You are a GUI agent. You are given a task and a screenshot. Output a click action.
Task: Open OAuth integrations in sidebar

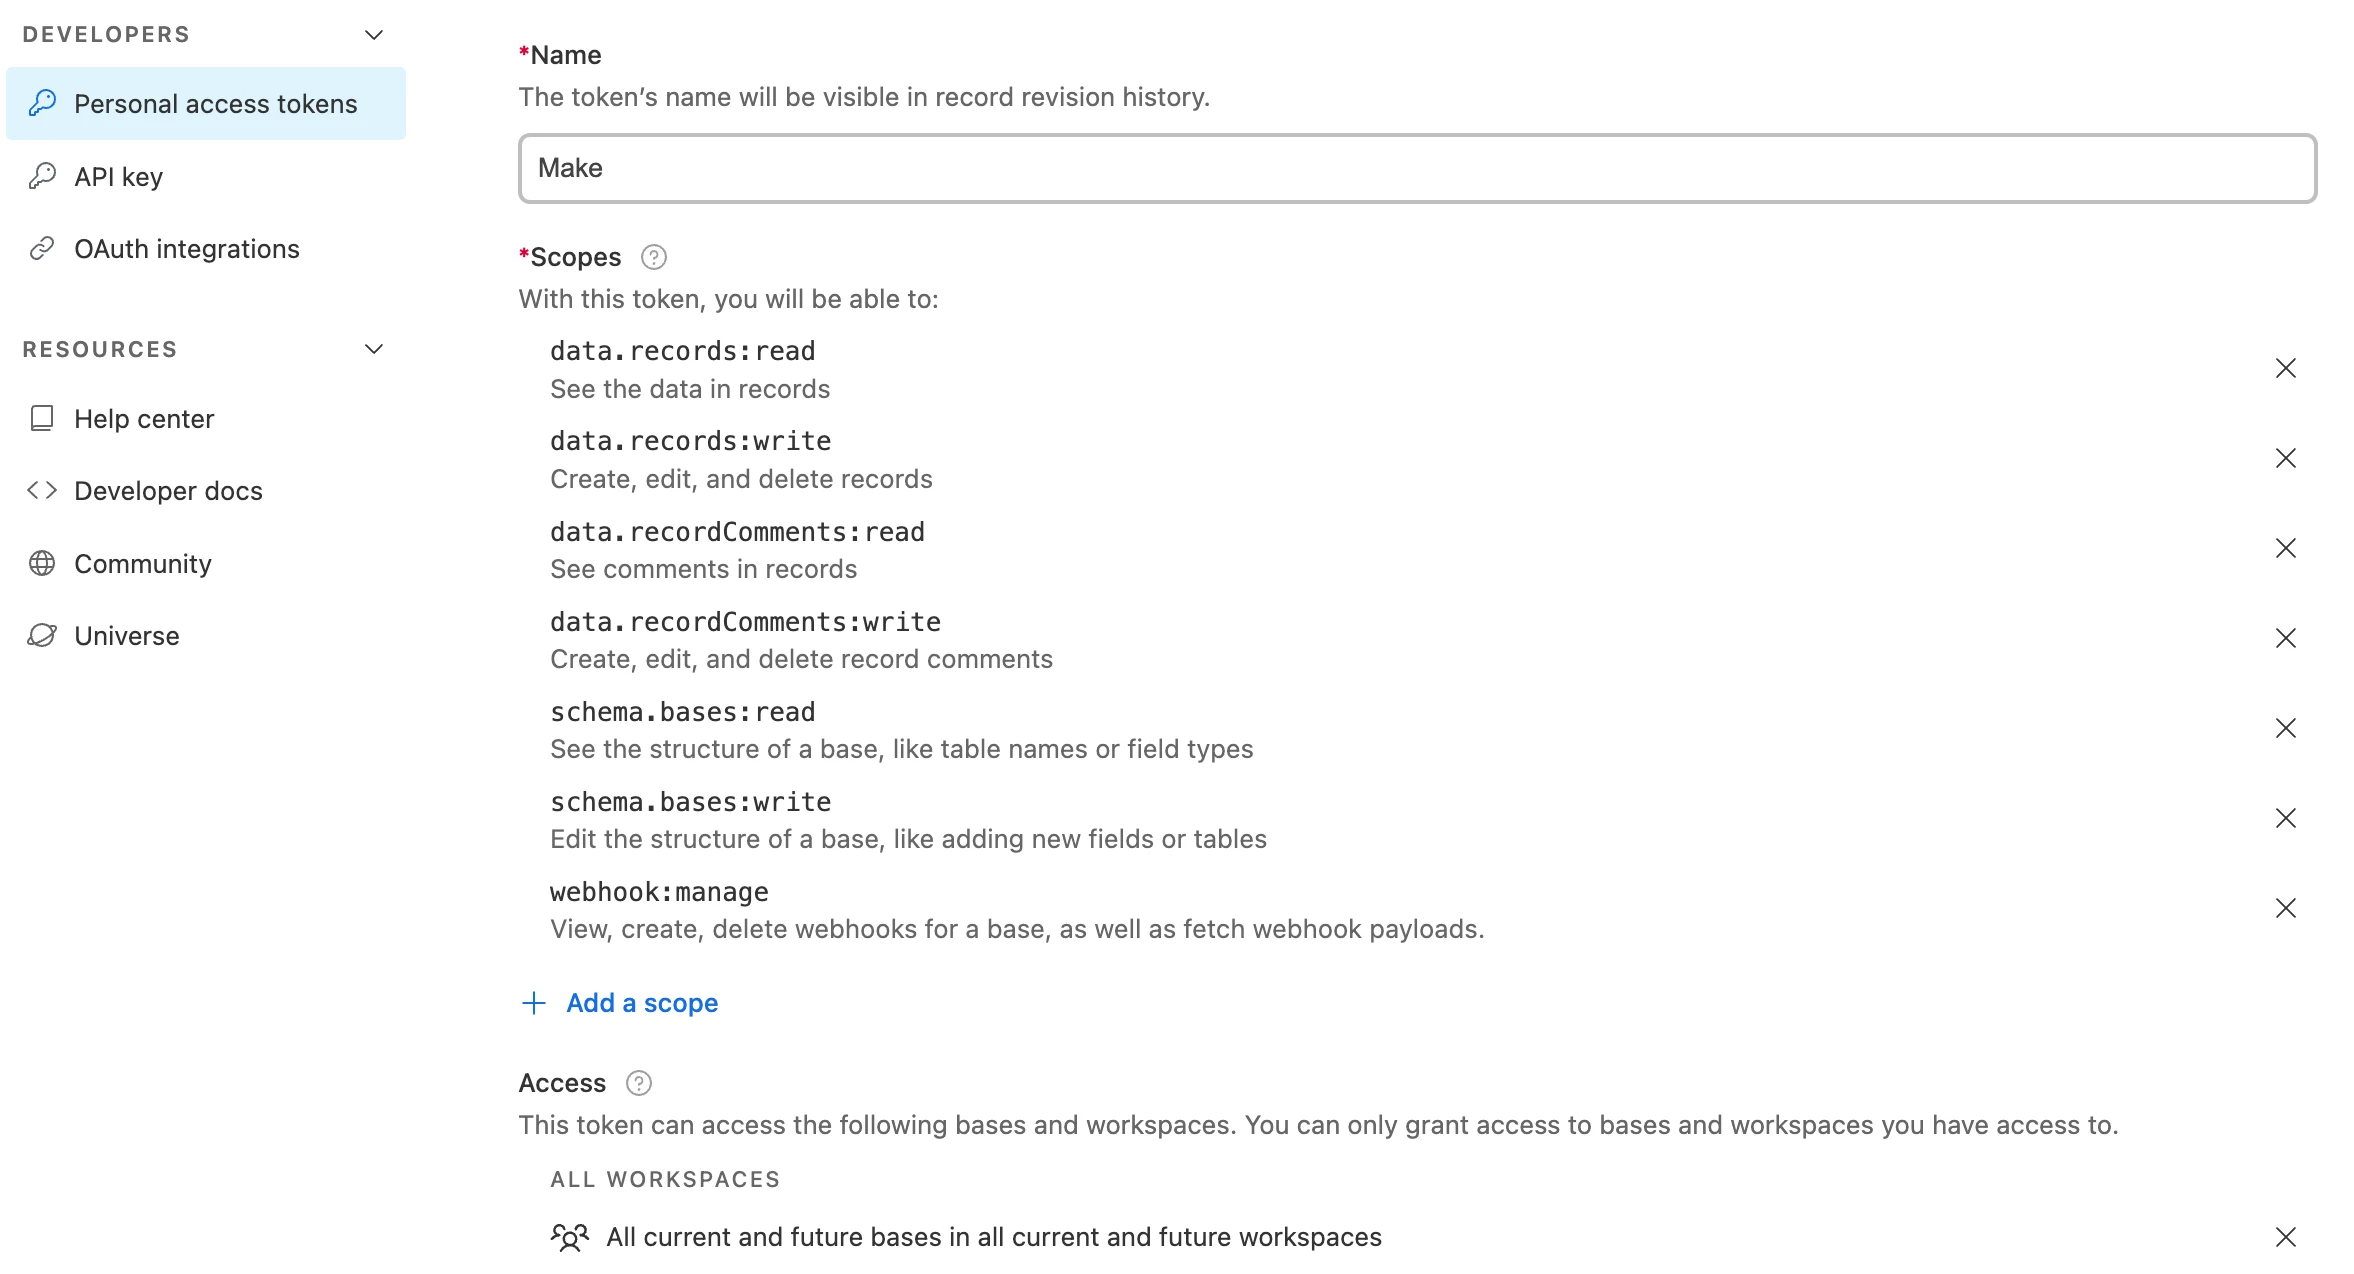(x=186, y=249)
